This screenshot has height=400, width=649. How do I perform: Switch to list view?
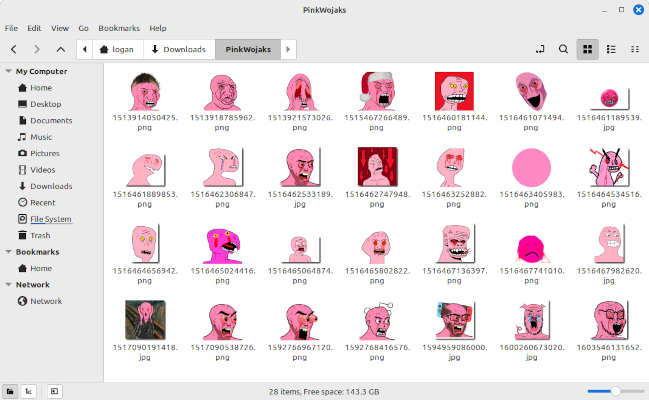coord(611,49)
